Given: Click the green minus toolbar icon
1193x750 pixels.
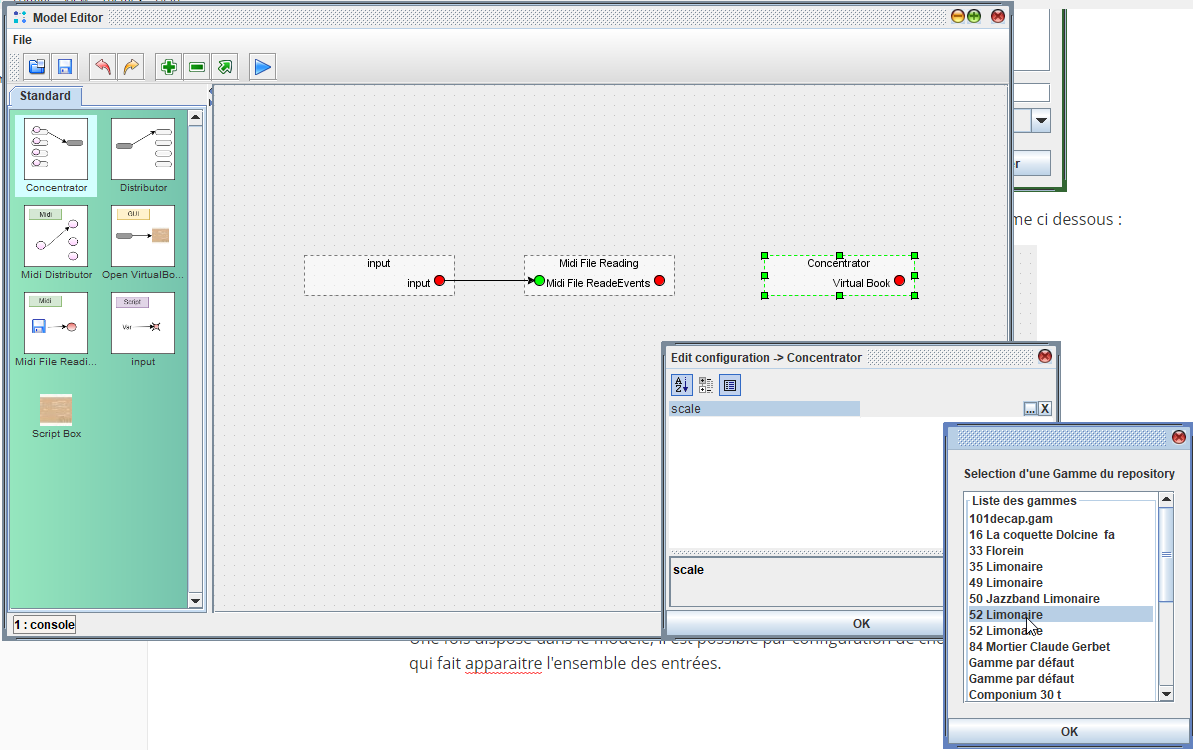Looking at the screenshot, I should (x=197, y=67).
